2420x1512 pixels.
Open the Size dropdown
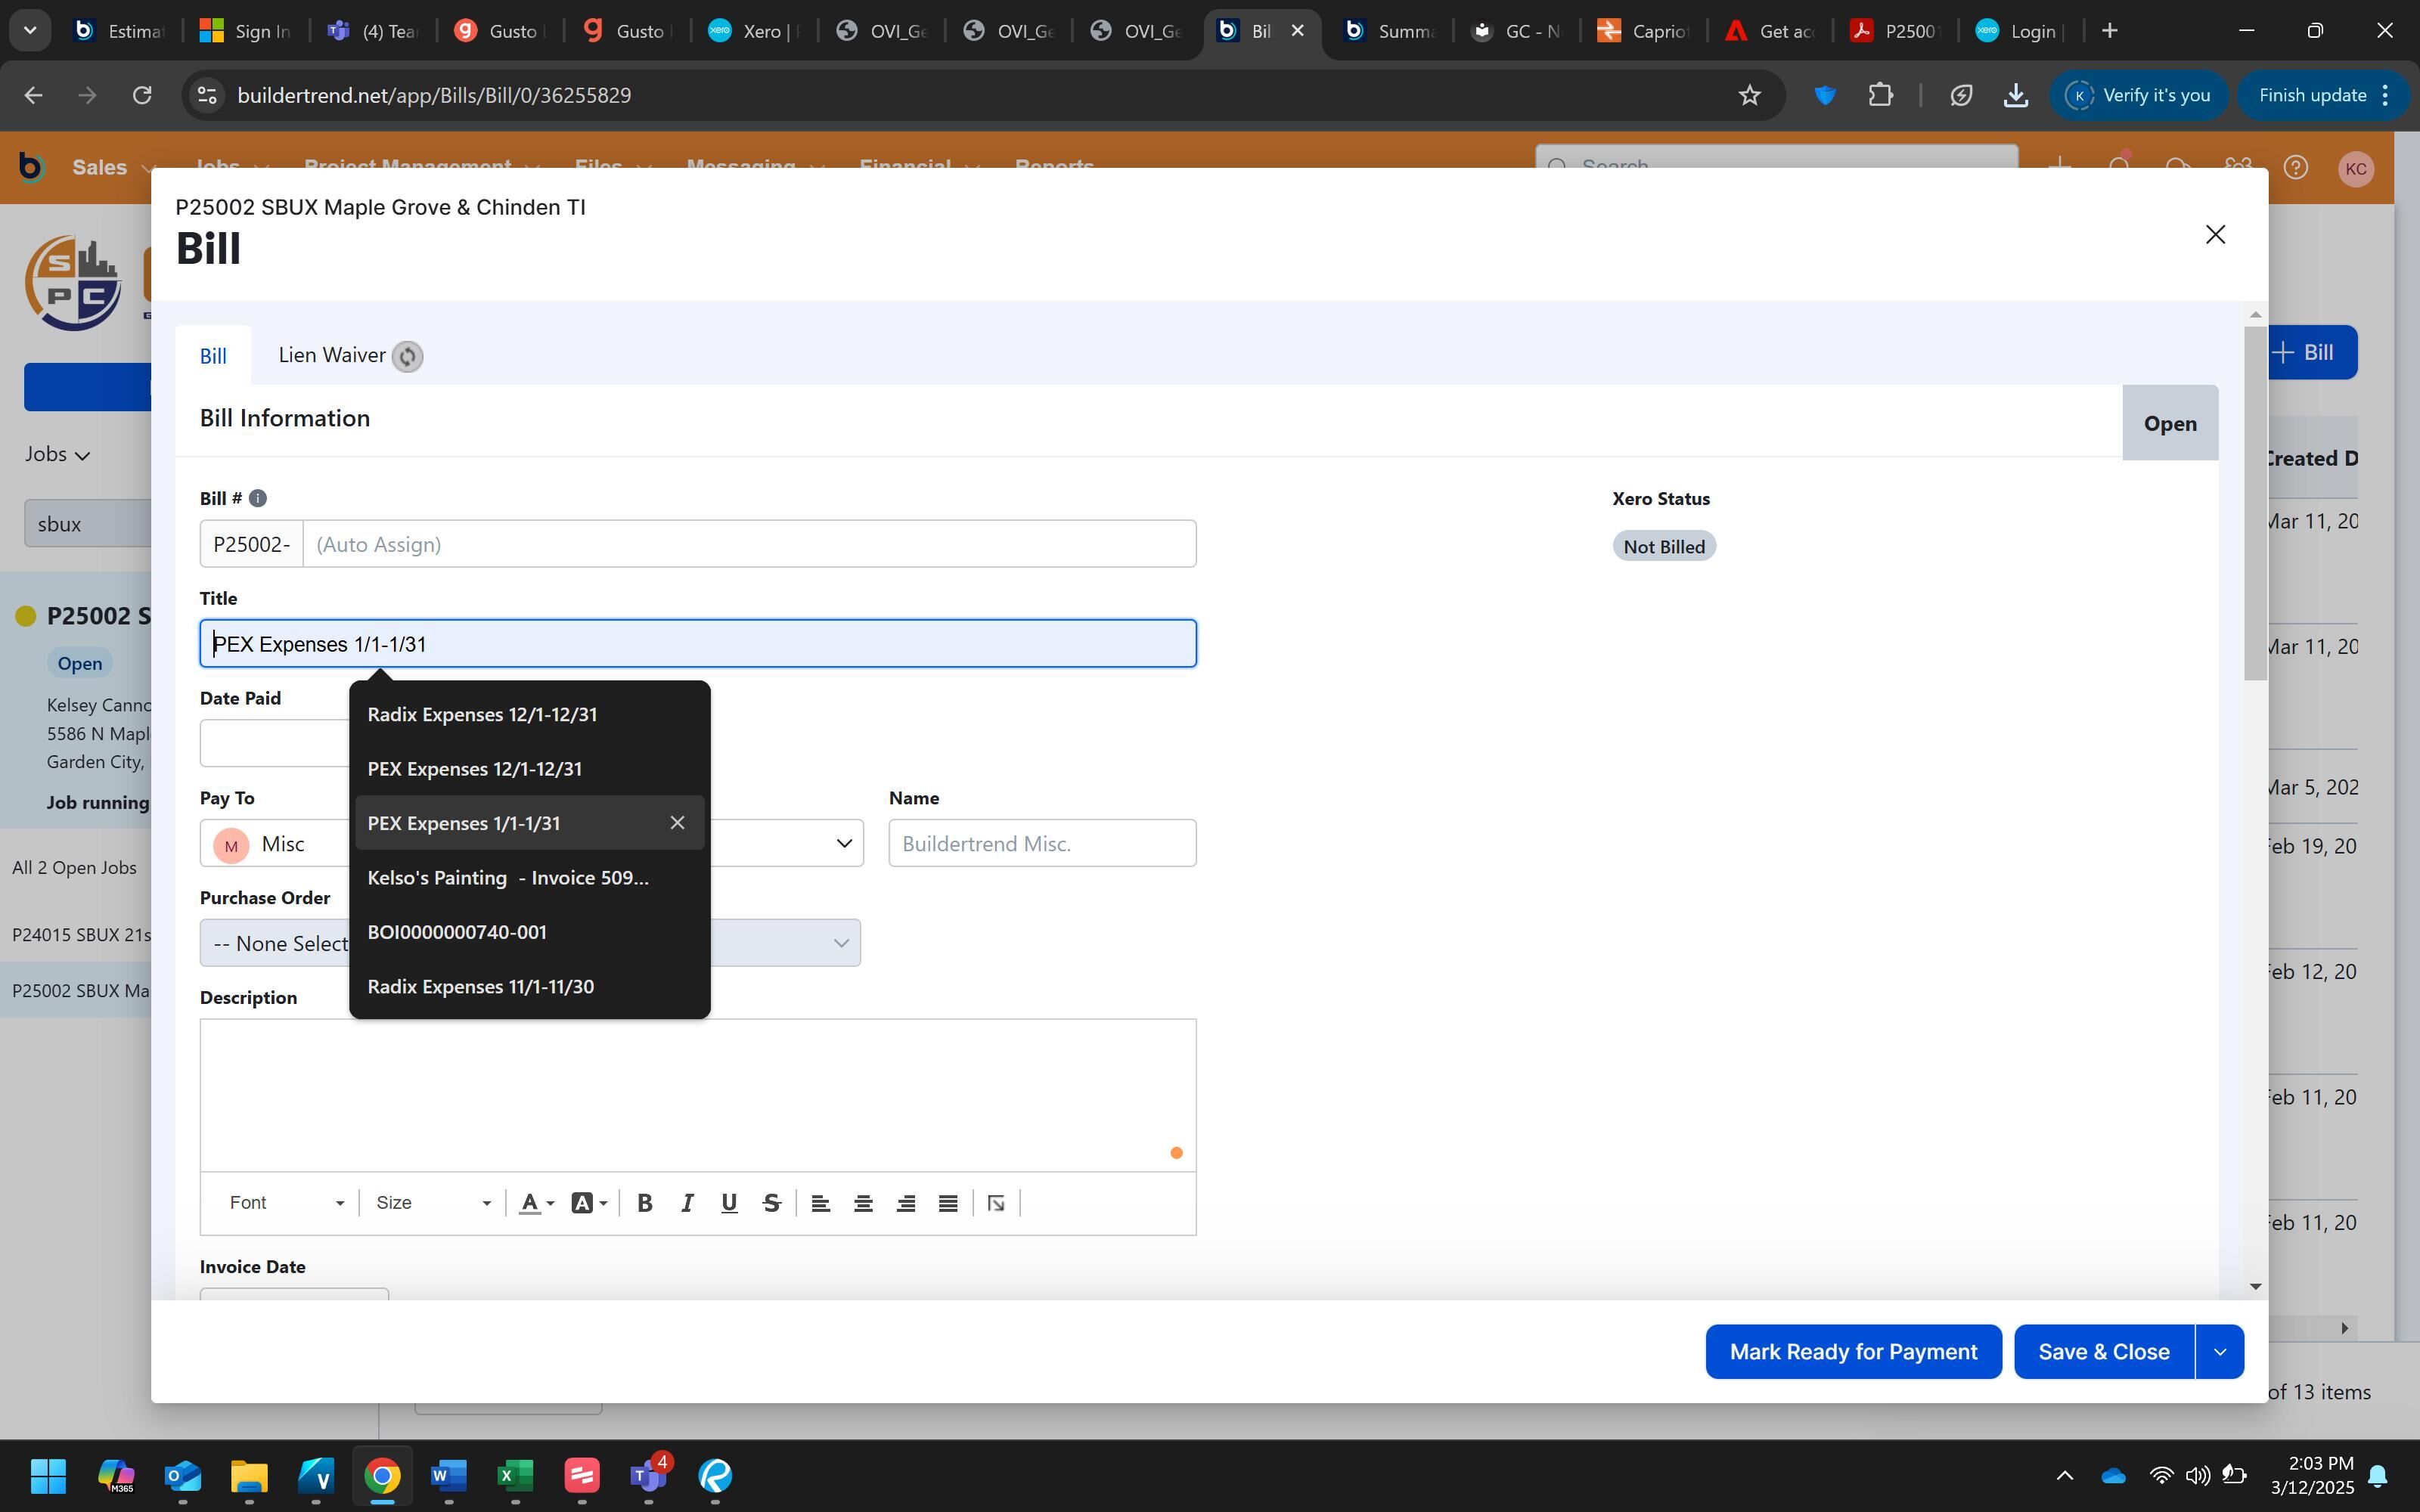pos(432,1203)
